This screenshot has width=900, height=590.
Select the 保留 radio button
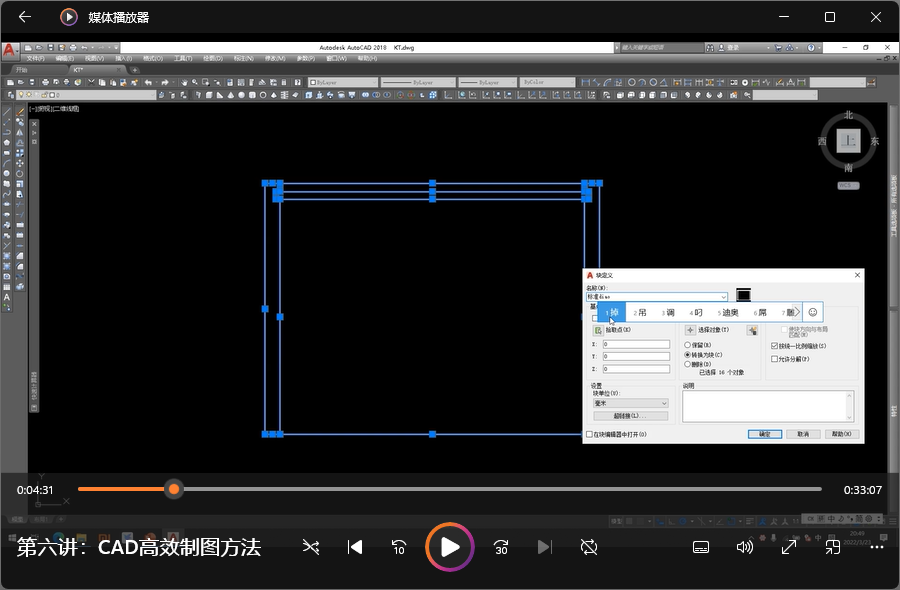[687, 345]
